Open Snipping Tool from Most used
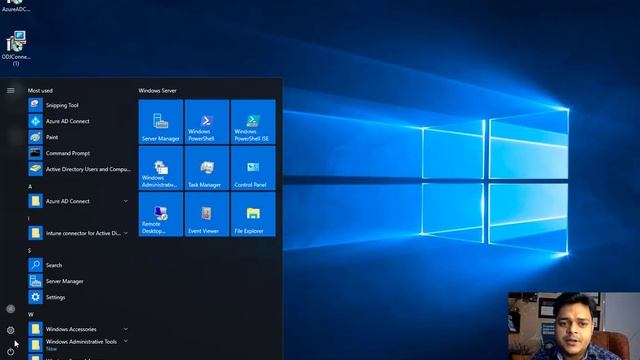The width and height of the screenshot is (640, 360). tap(80, 105)
